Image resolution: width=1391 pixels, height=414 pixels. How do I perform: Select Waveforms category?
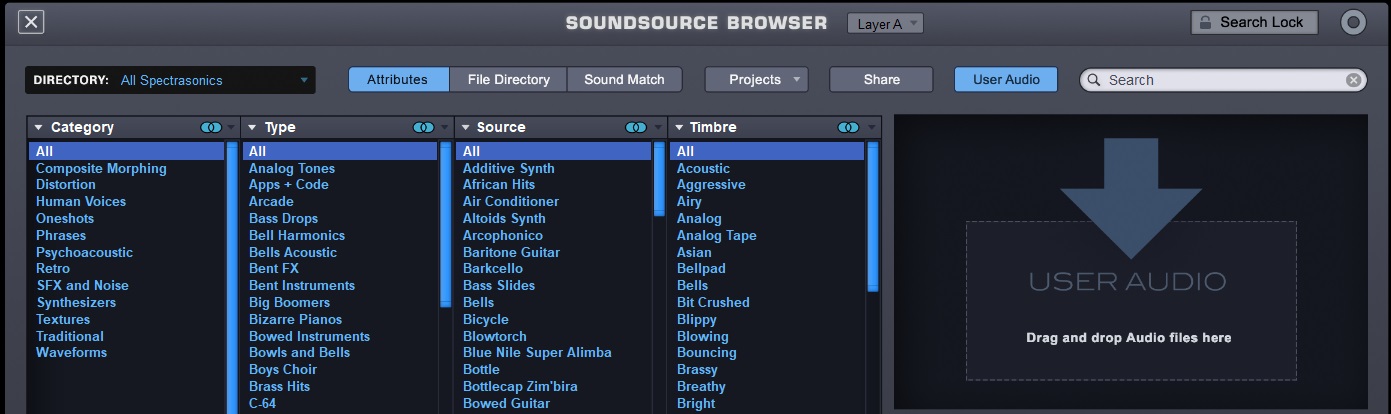click(71, 352)
